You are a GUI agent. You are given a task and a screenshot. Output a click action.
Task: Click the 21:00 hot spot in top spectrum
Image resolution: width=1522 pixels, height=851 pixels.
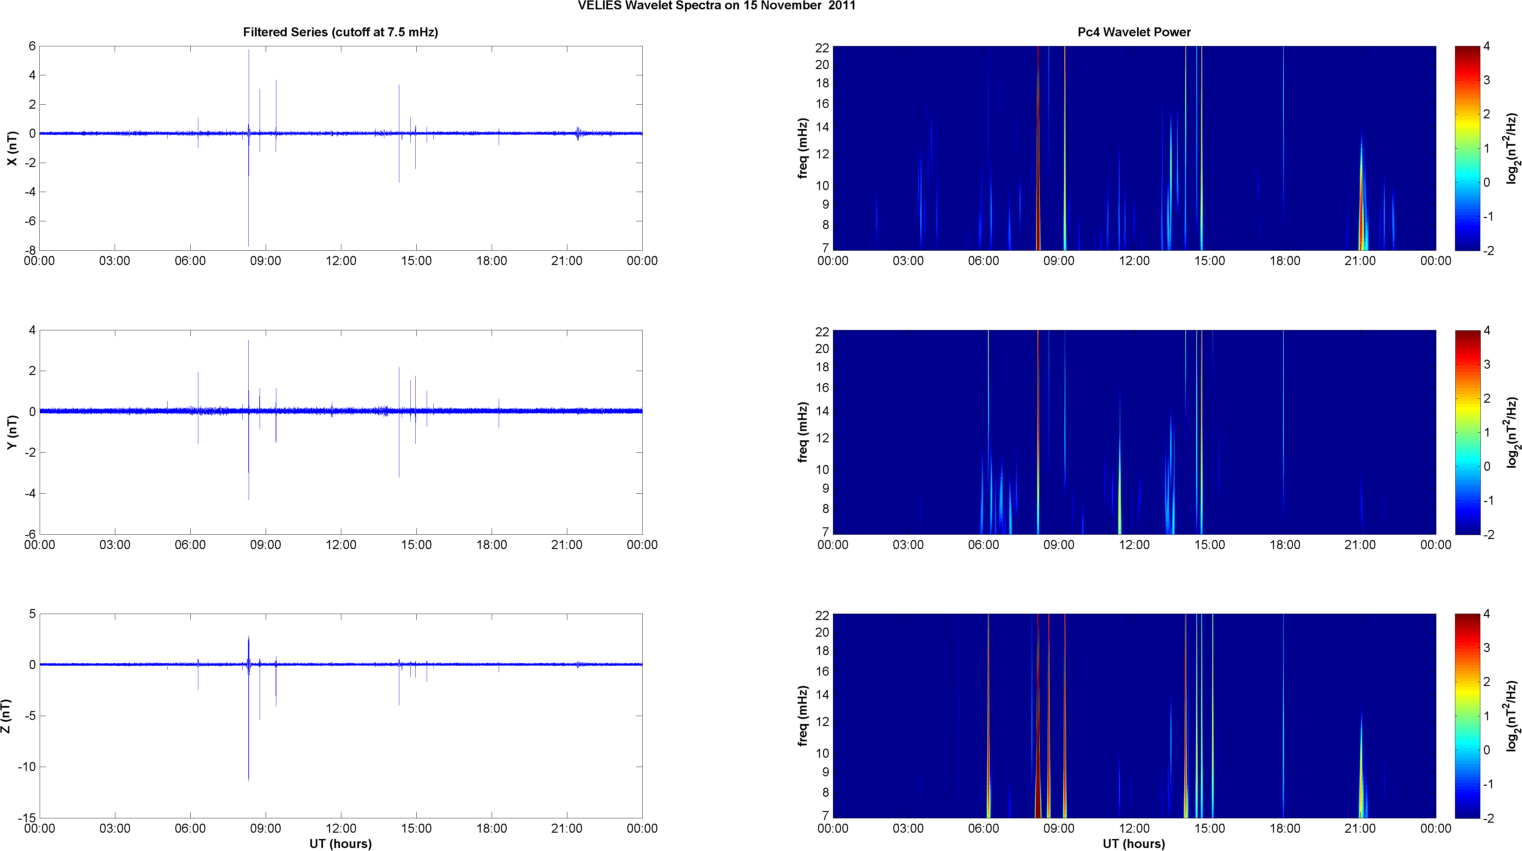(x=1362, y=215)
